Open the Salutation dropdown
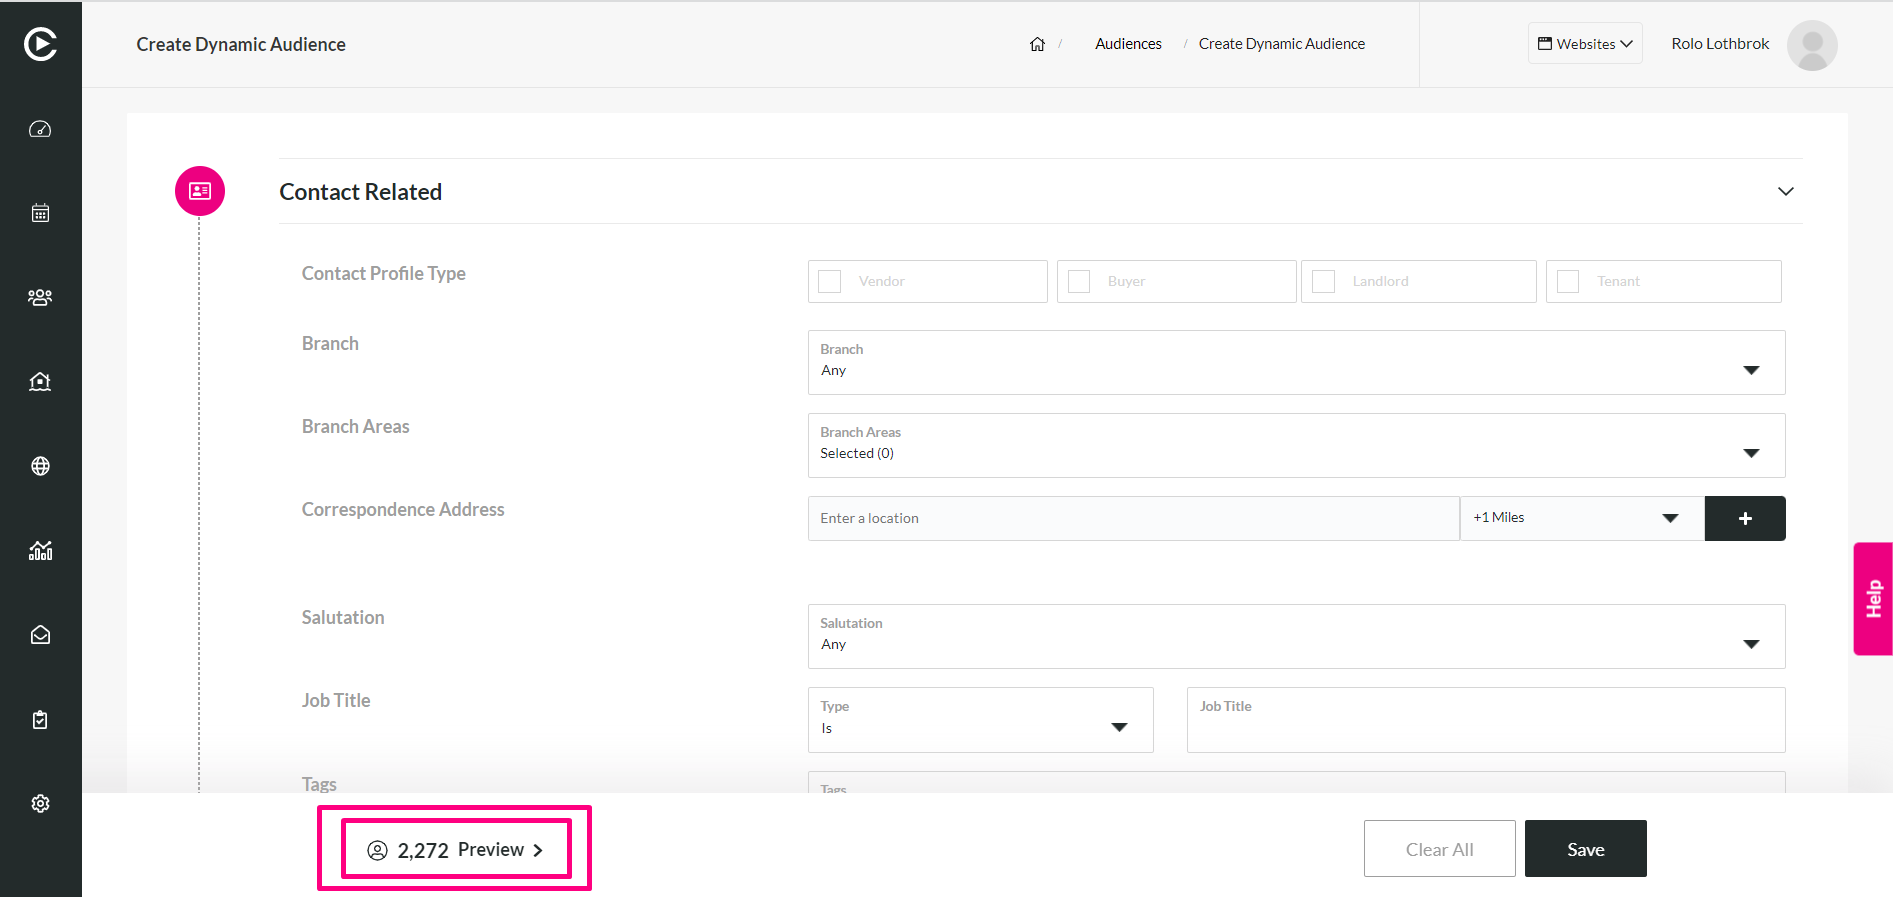 pyautogui.click(x=1296, y=636)
